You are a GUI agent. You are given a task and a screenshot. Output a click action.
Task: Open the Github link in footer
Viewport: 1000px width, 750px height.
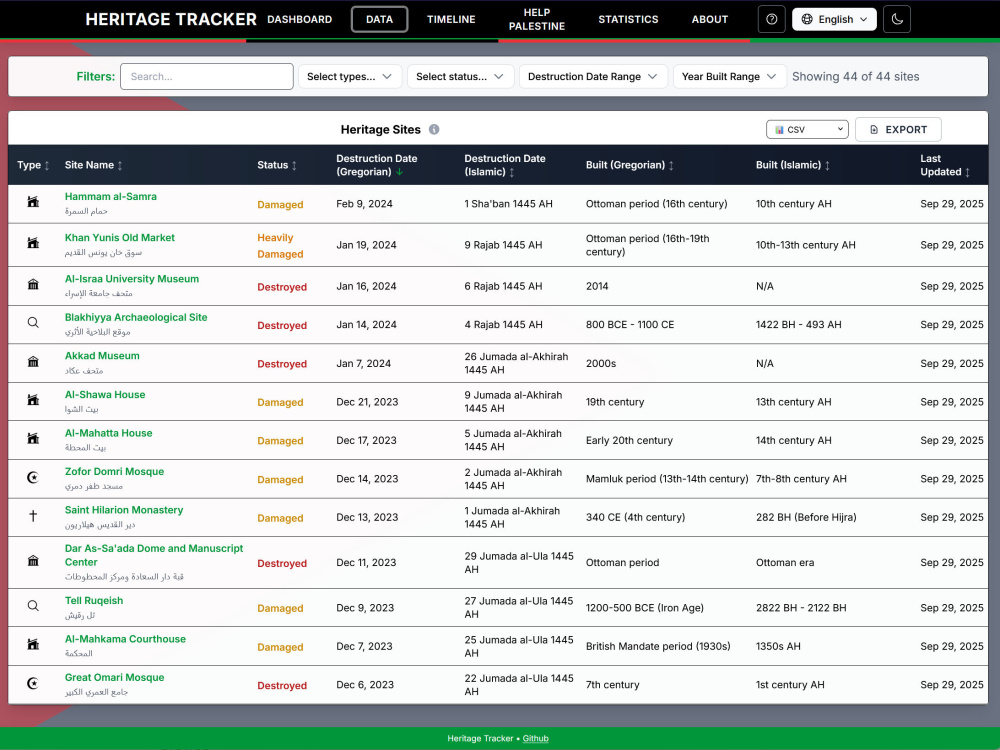[536, 739]
